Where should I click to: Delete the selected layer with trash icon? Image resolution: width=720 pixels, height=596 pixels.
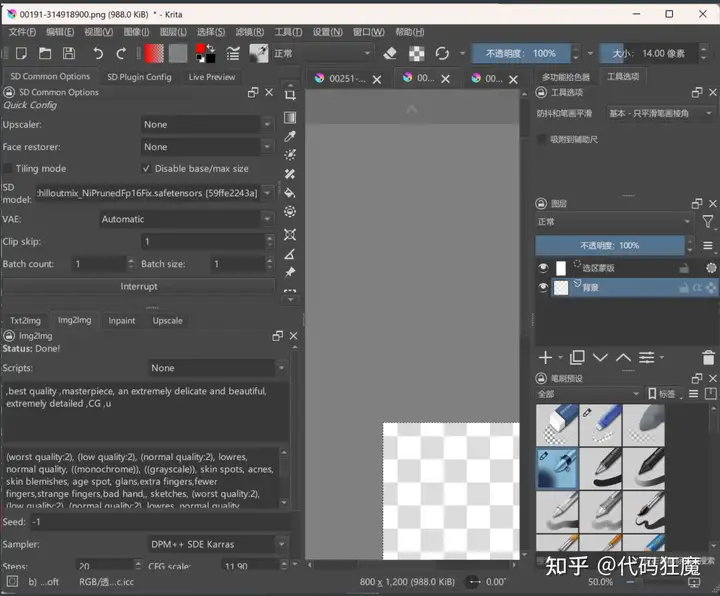click(709, 357)
